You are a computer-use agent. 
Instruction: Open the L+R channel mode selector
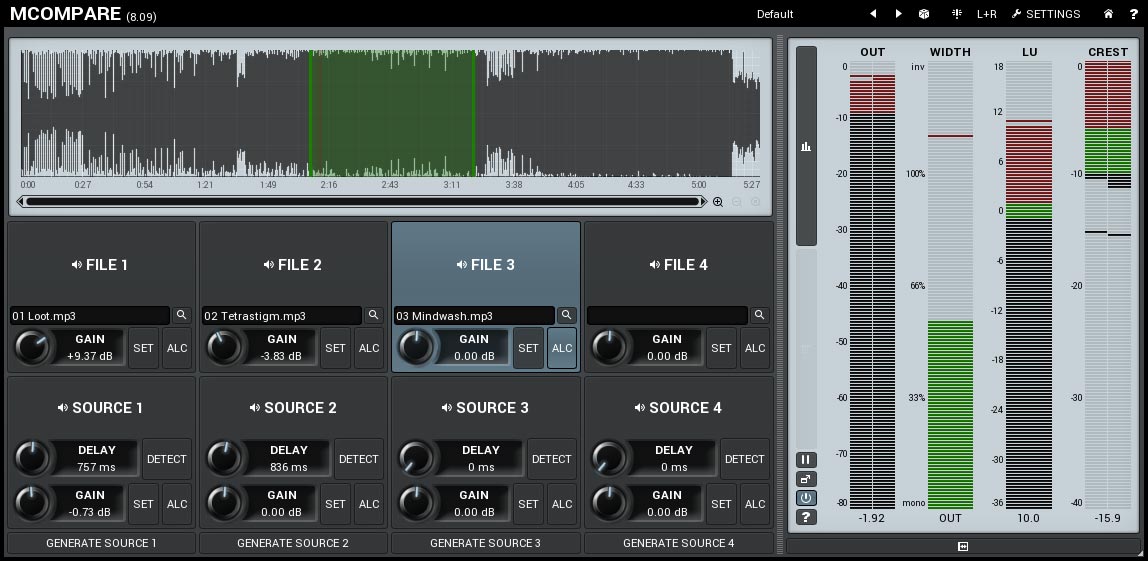[x=986, y=14]
